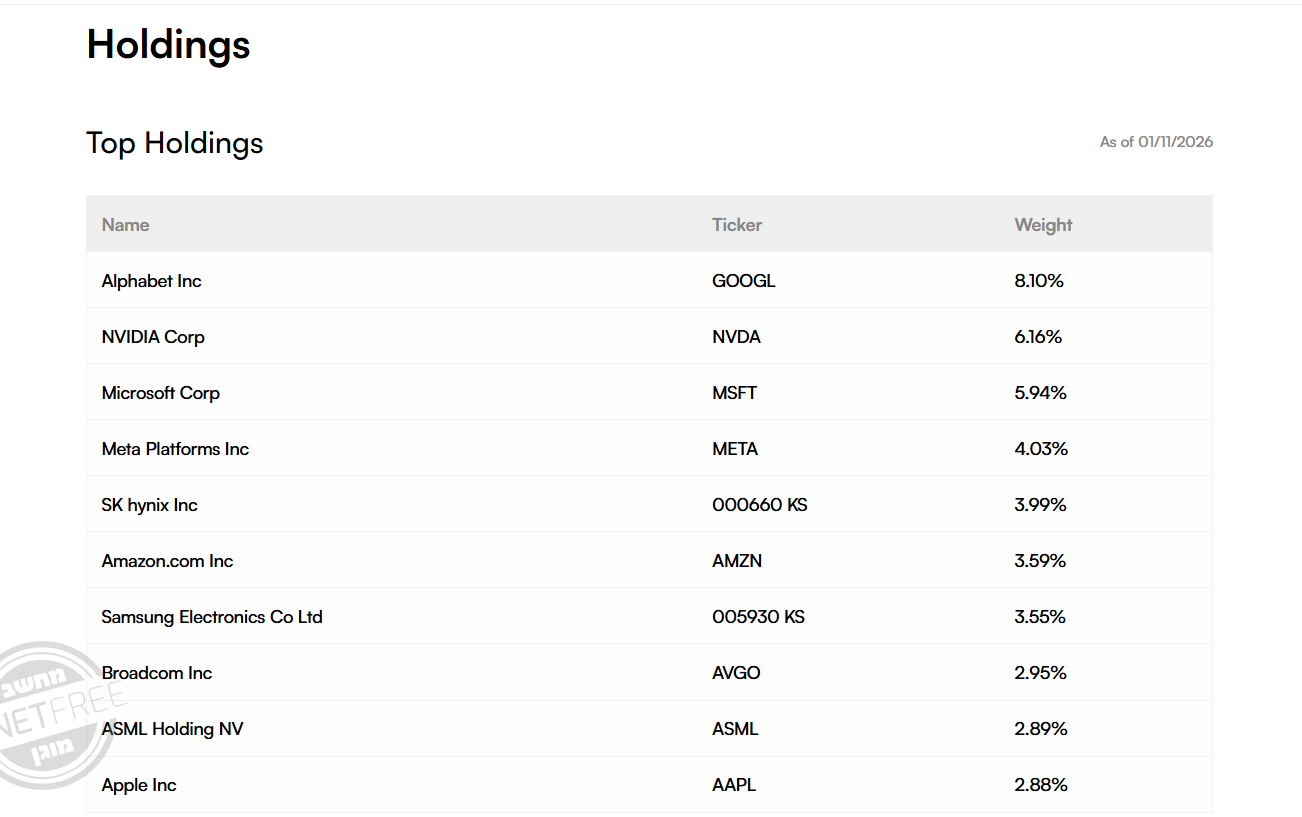Image resolution: width=1302 pixels, height=817 pixels.
Task: Click the Ticker column header
Action: coord(736,225)
